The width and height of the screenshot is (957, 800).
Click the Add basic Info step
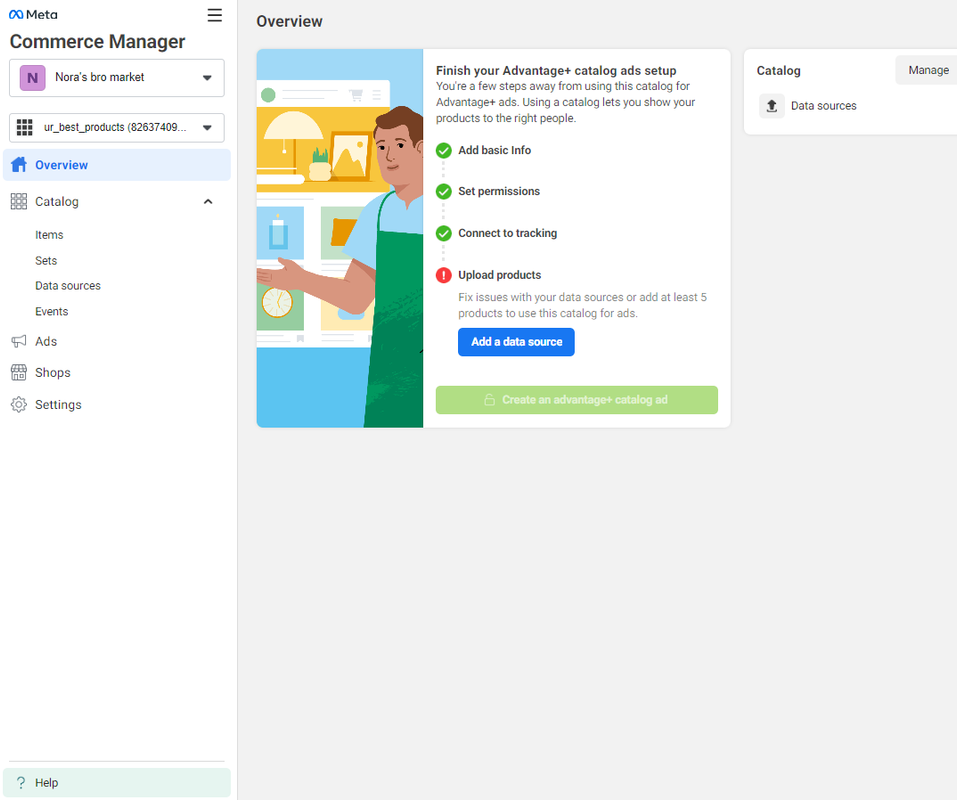click(494, 150)
